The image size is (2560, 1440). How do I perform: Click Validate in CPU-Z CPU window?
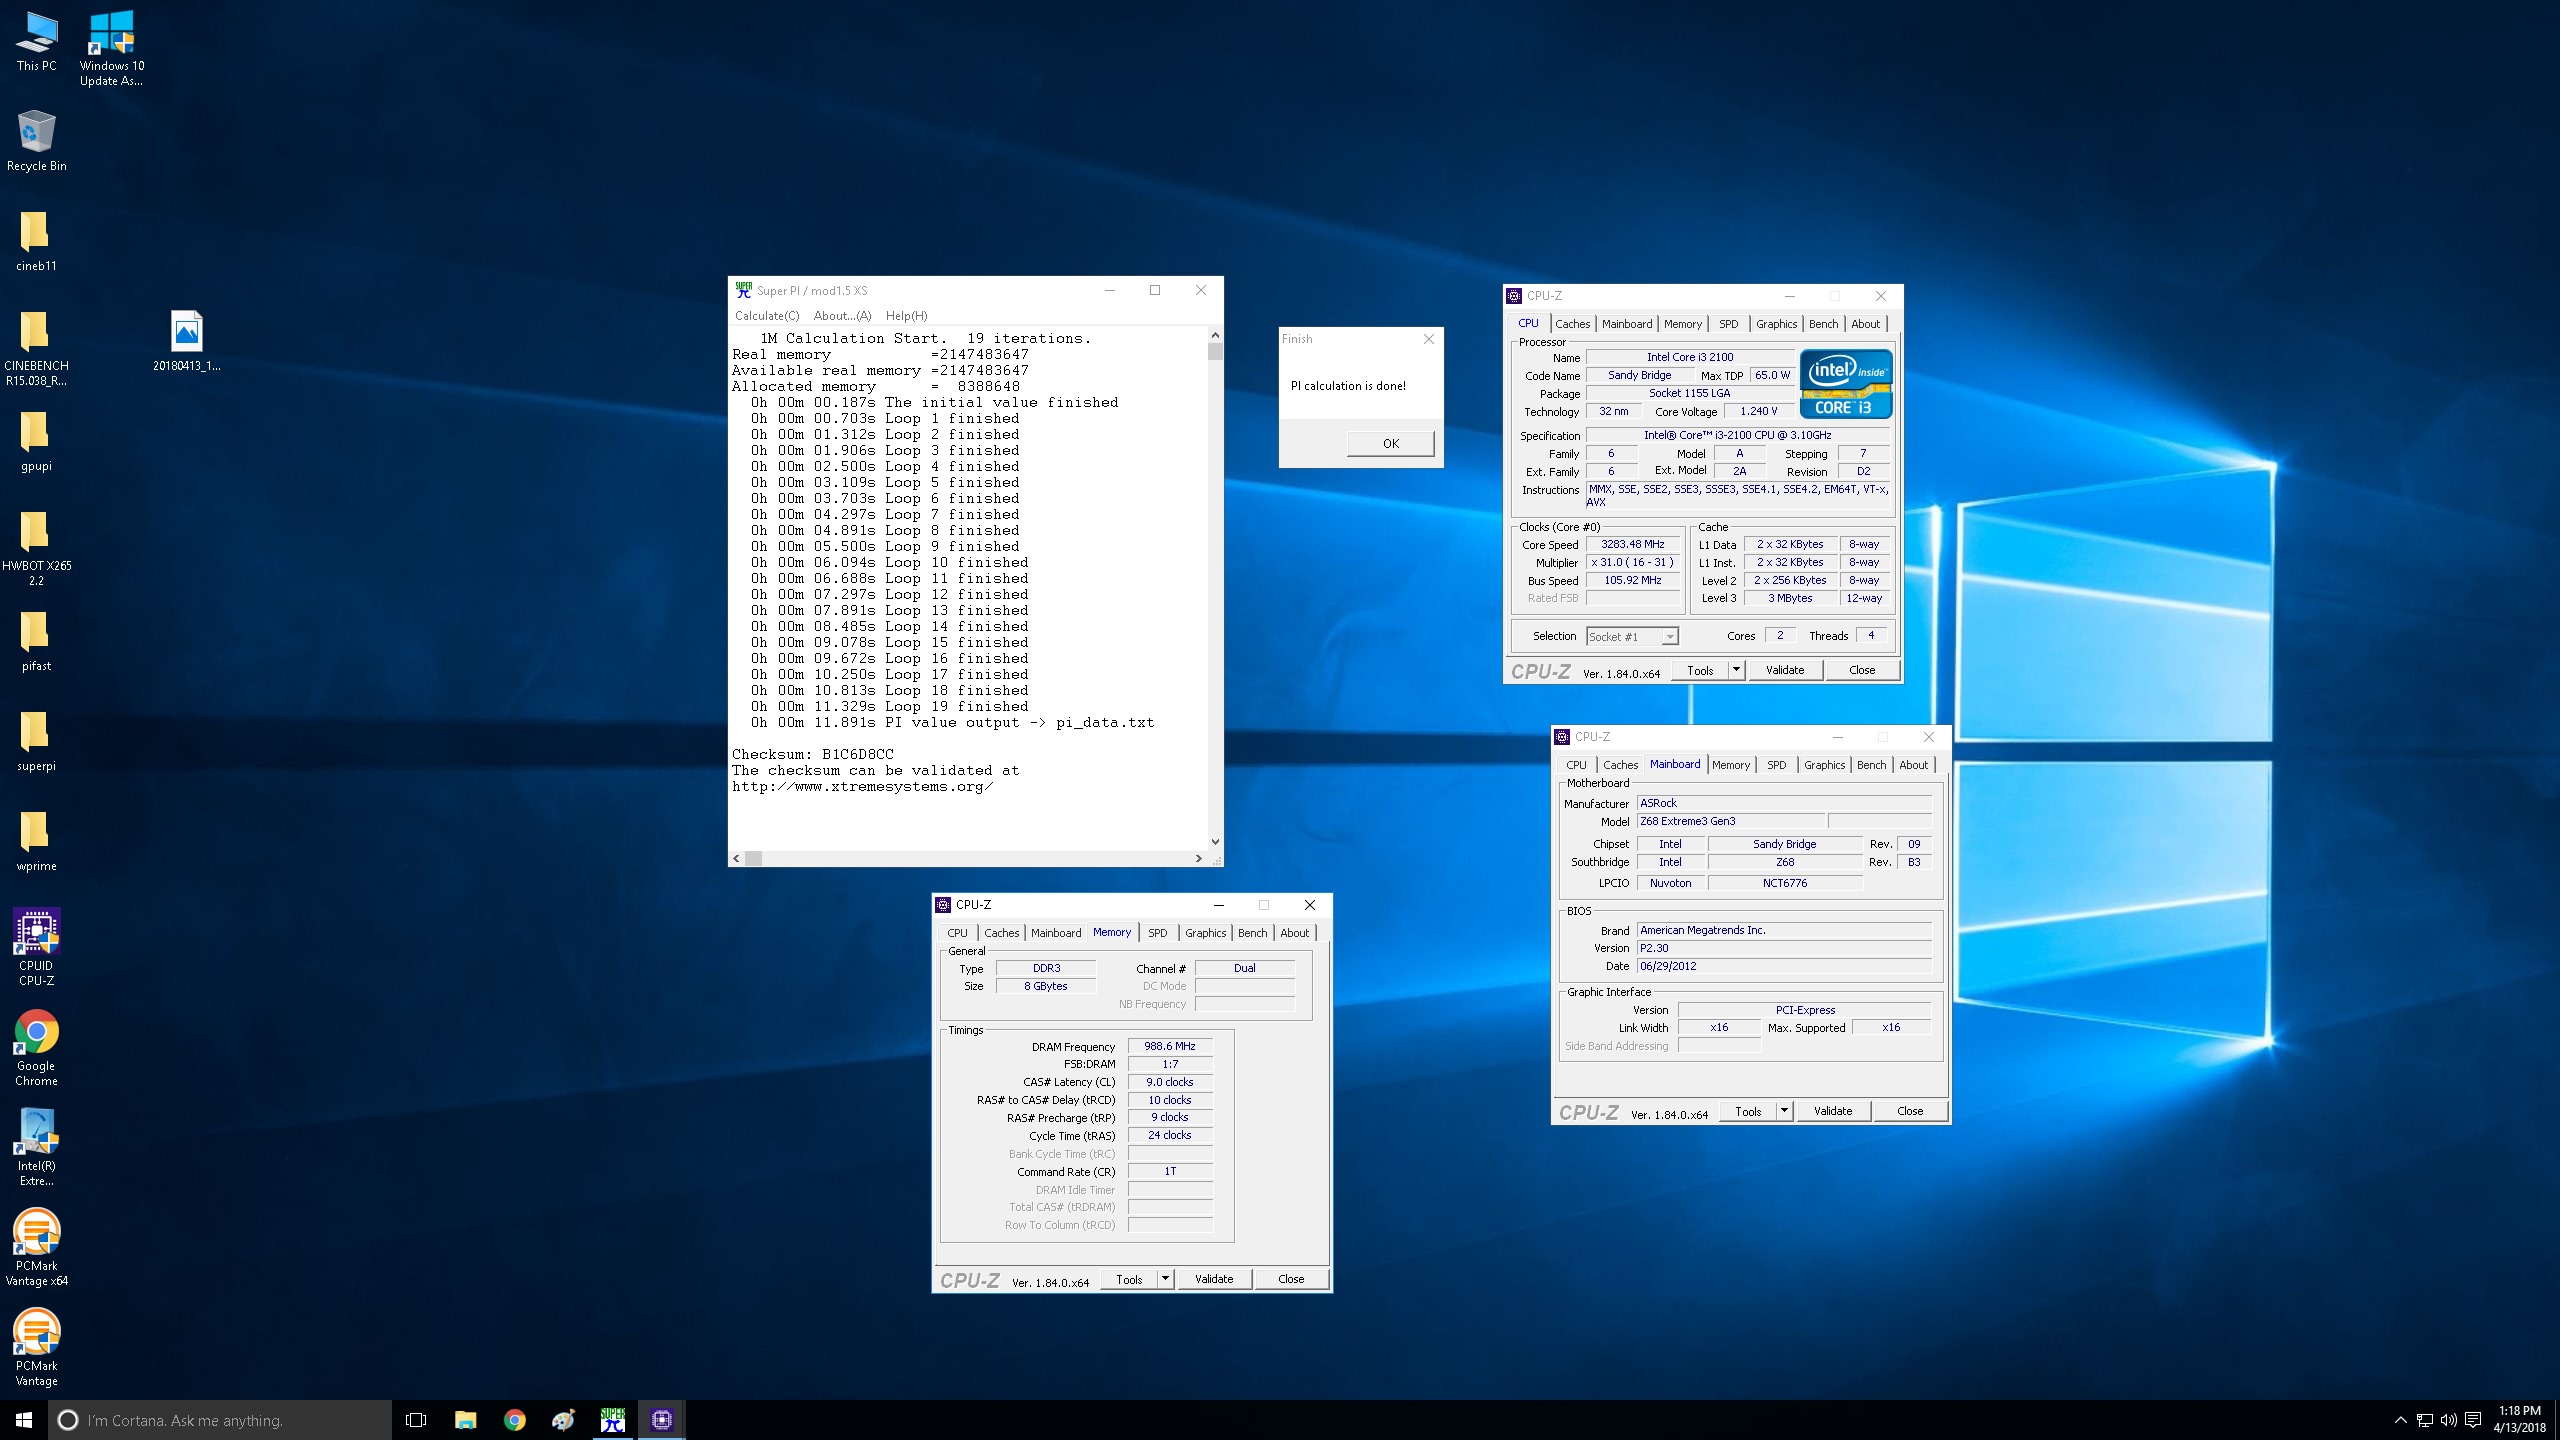1785,670
